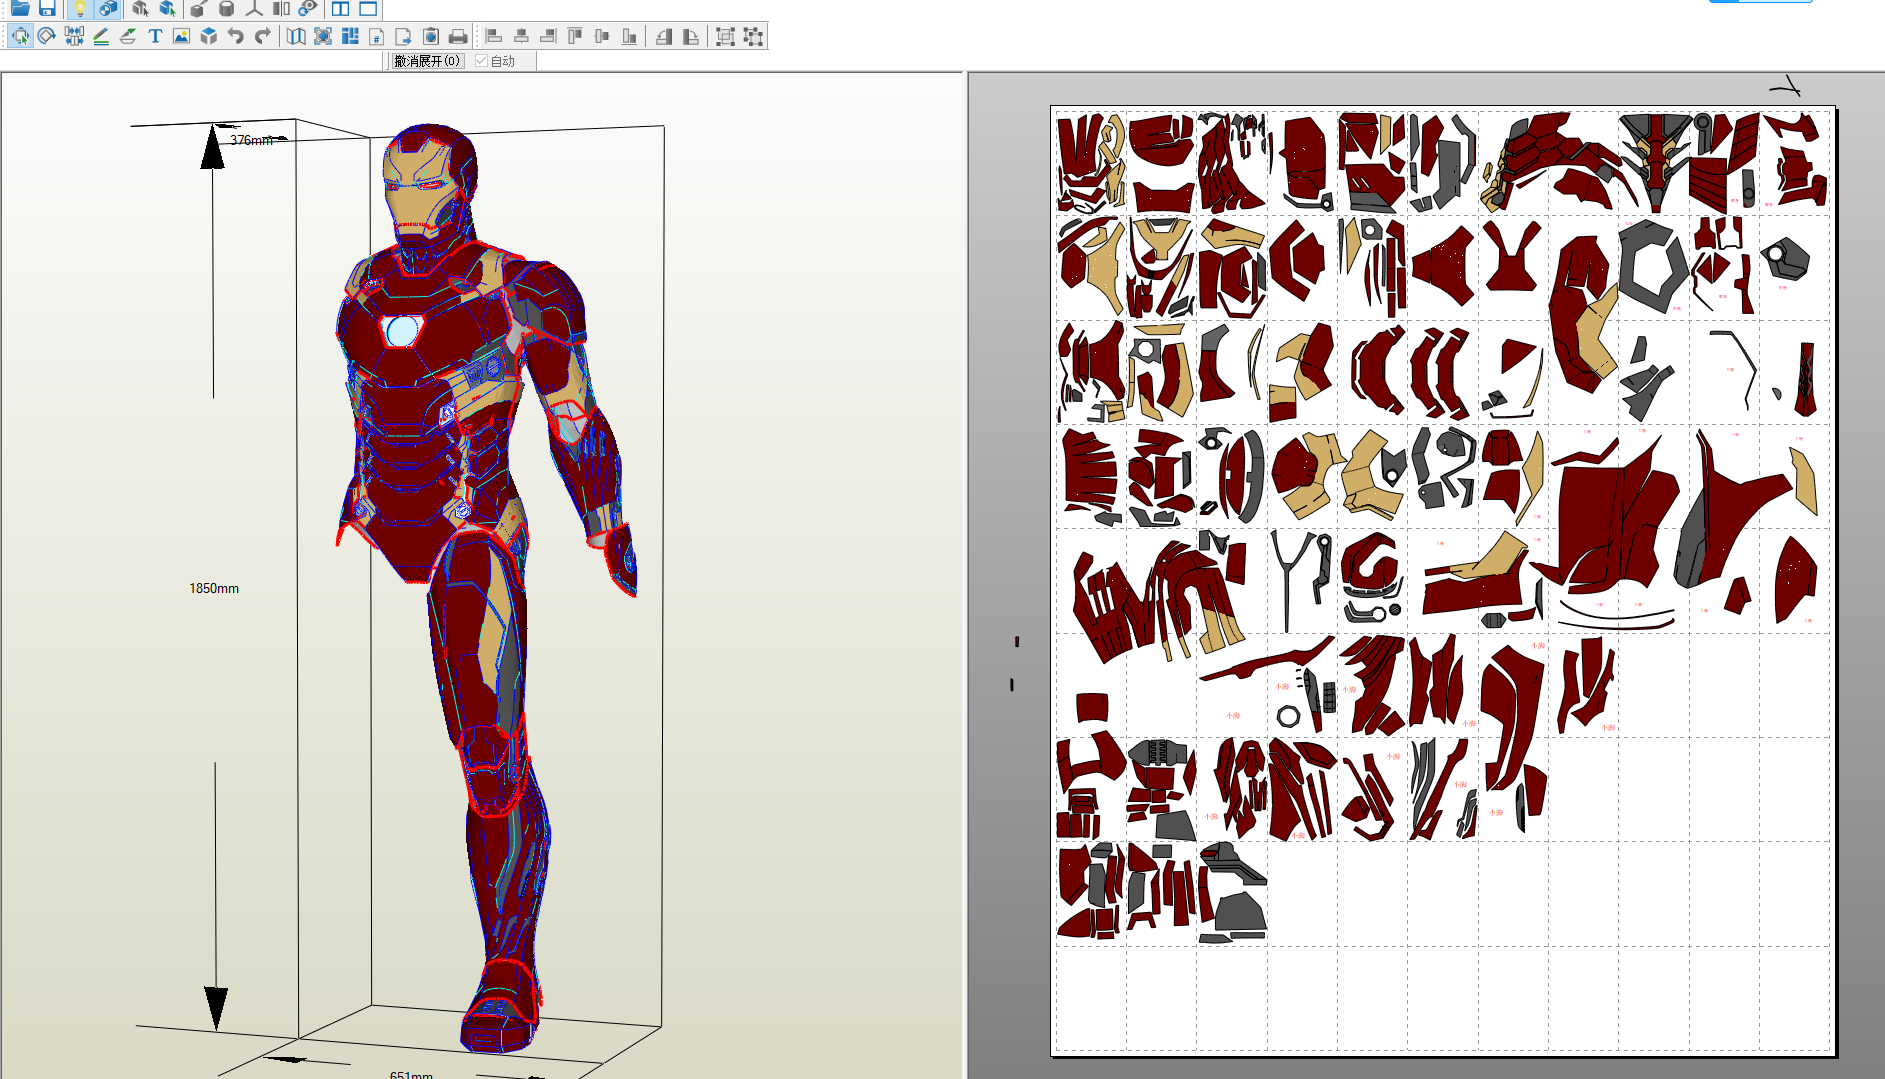The image size is (1885, 1079).
Task: Click the gray cylinder icon
Action: 227,8
